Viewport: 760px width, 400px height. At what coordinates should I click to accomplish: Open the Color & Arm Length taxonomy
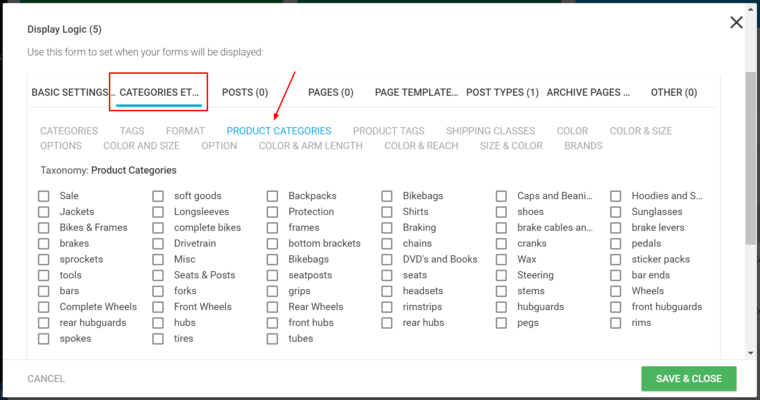310,146
